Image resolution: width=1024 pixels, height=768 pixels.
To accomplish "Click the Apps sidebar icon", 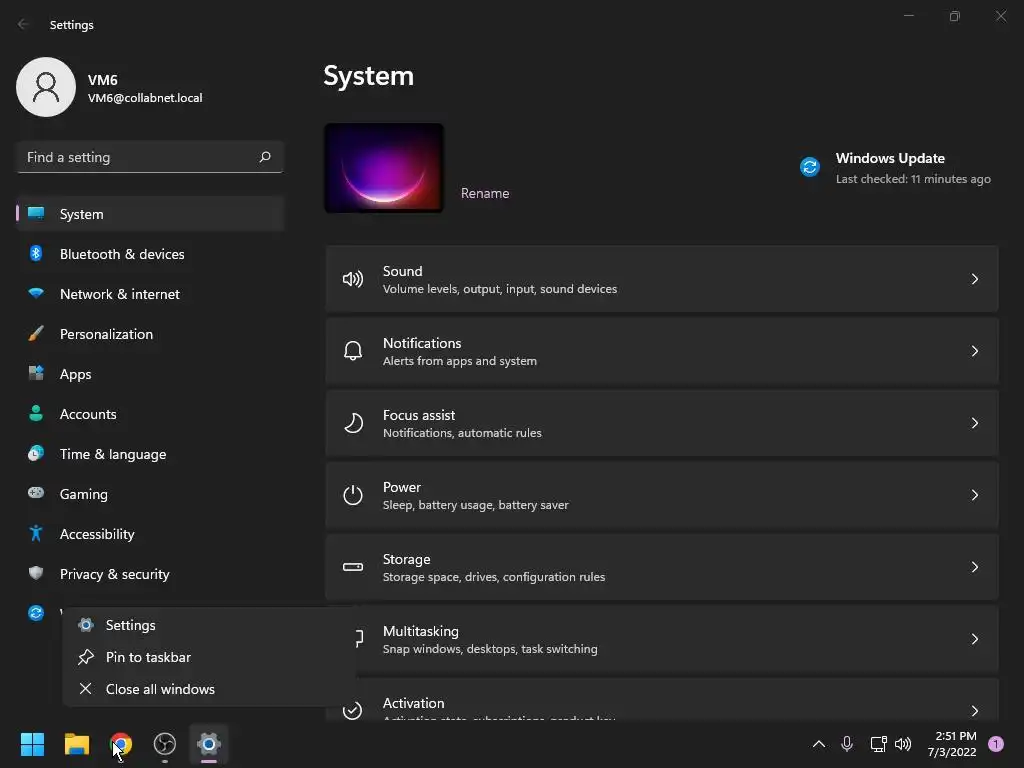I will pos(36,374).
